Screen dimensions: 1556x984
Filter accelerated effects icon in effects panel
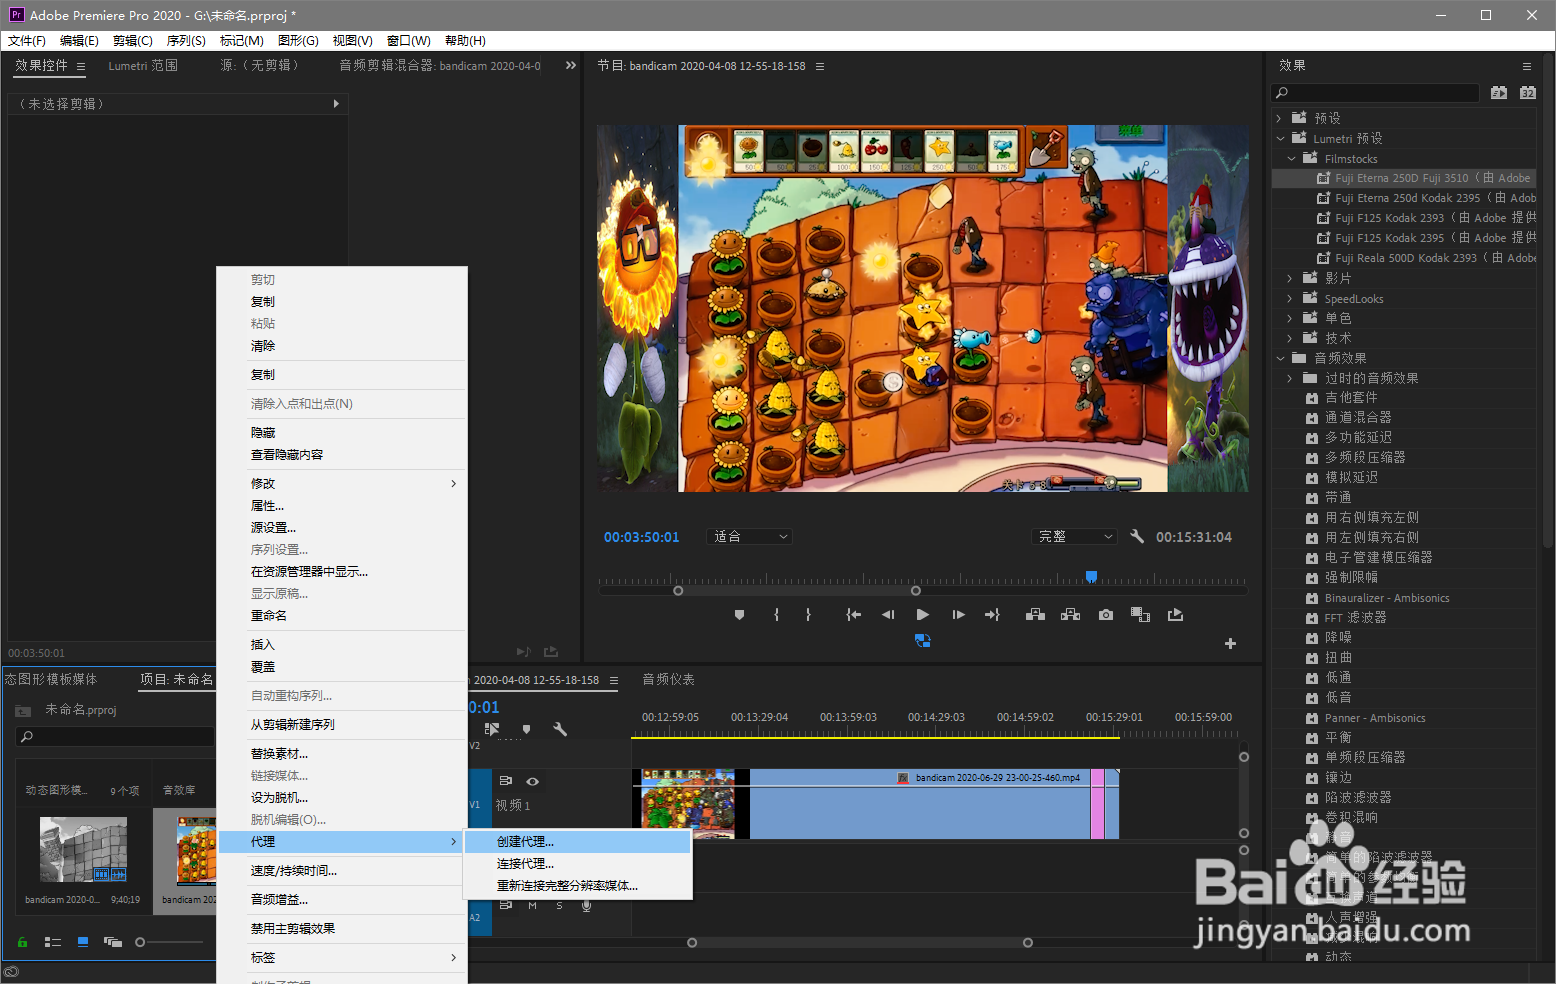click(x=1498, y=93)
